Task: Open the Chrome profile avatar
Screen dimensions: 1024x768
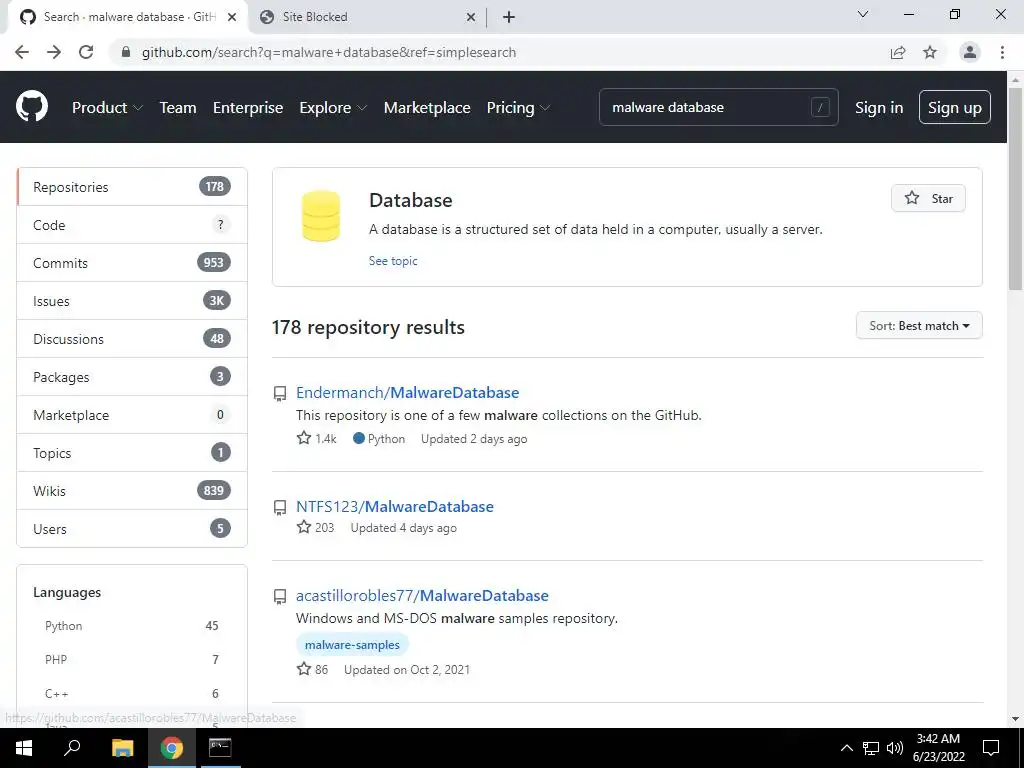Action: pos(970,52)
